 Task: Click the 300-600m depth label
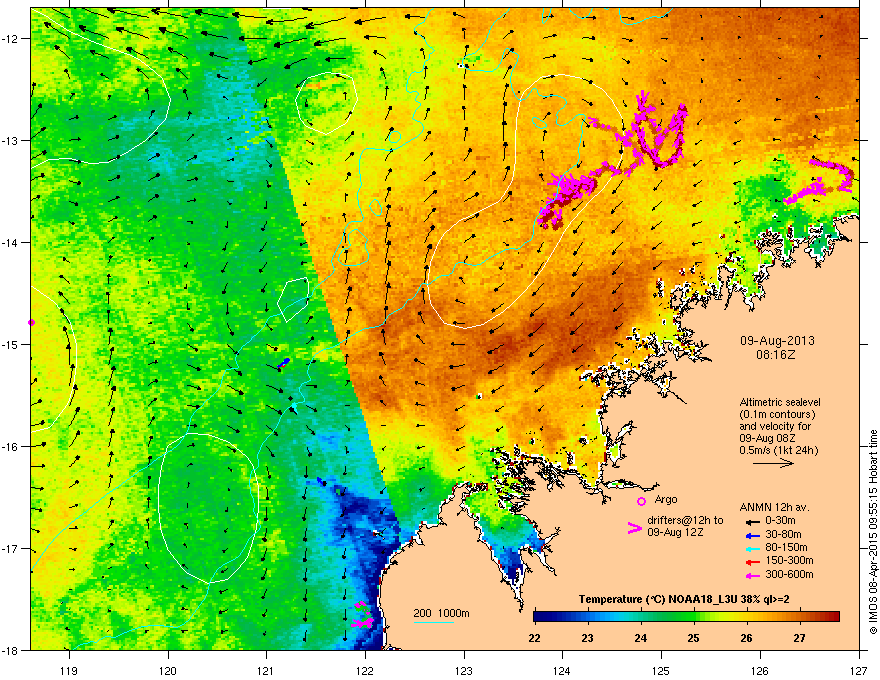click(x=789, y=575)
